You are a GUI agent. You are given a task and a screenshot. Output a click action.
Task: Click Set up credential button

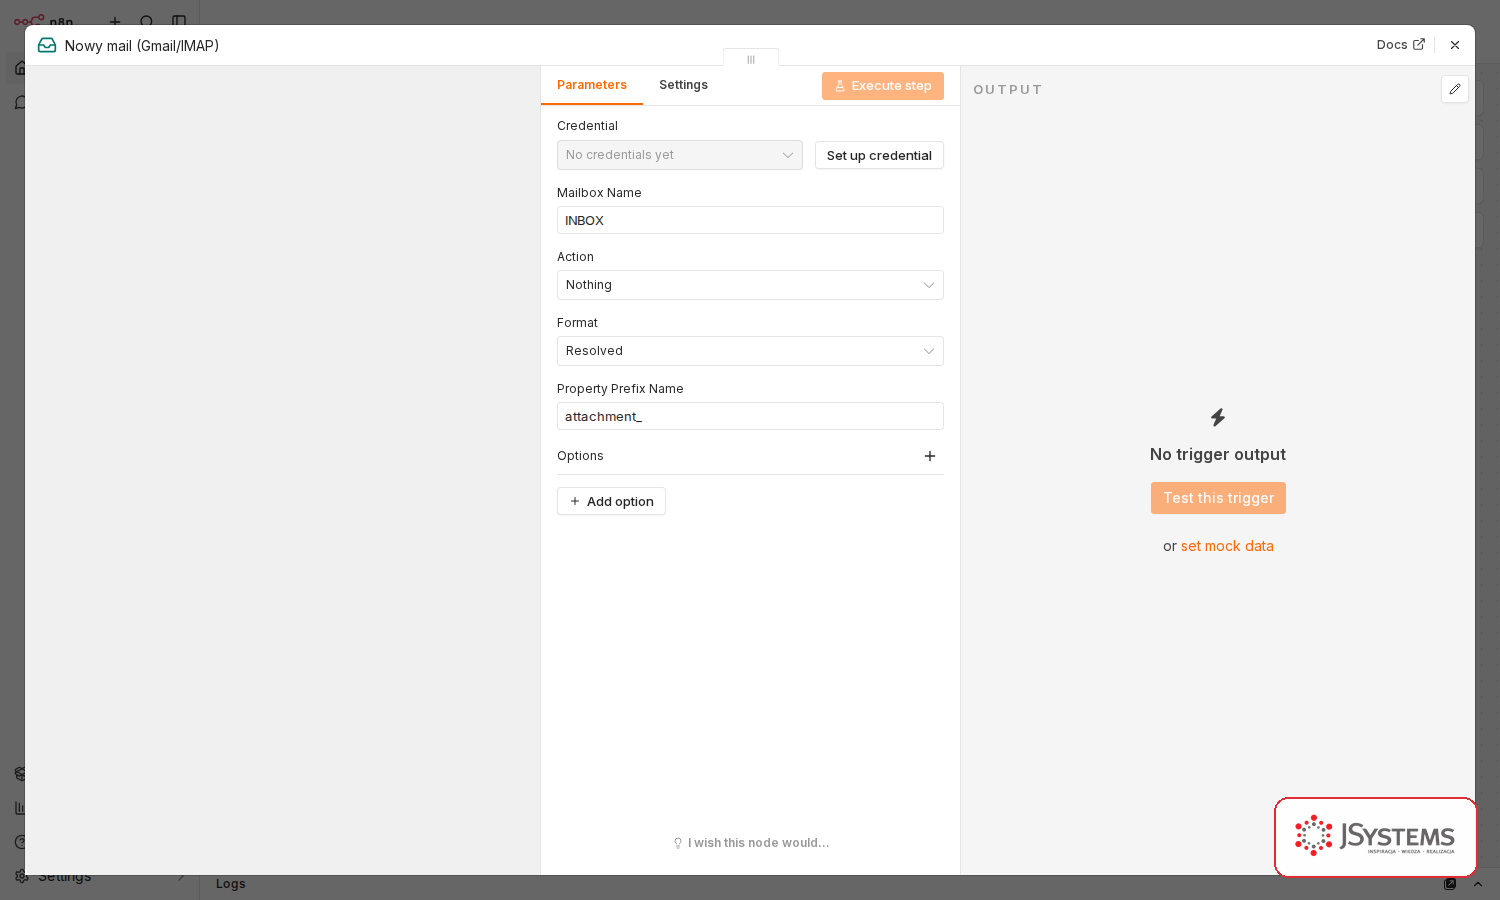tap(879, 155)
